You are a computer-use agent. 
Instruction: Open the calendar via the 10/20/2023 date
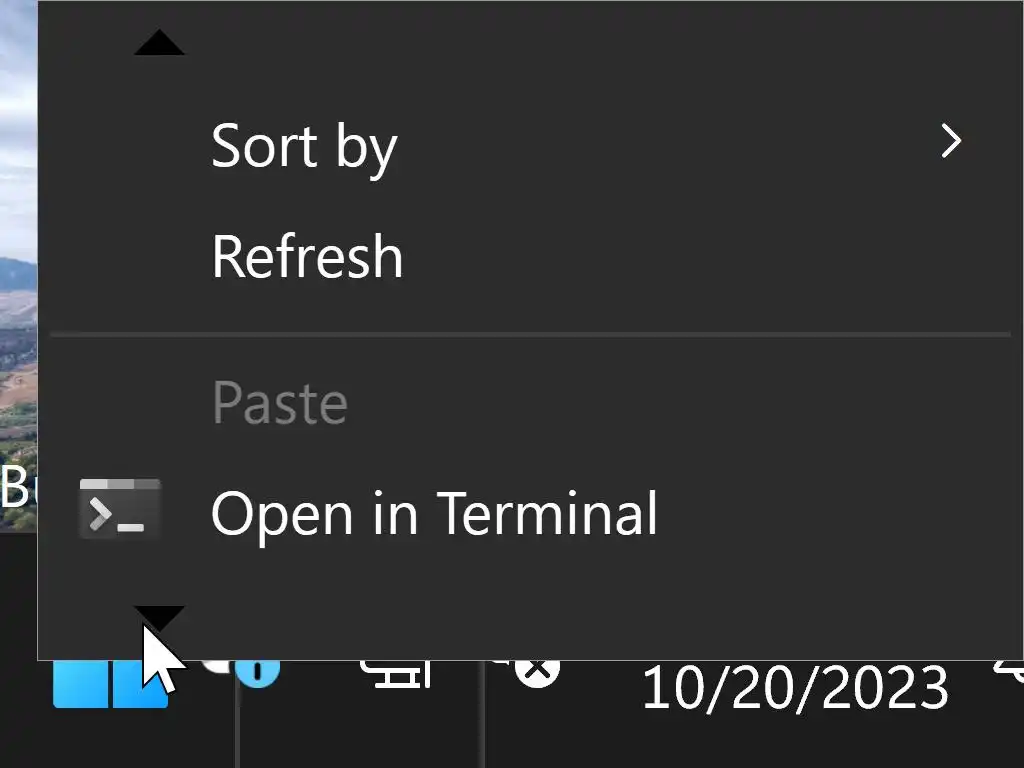pos(794,688)
